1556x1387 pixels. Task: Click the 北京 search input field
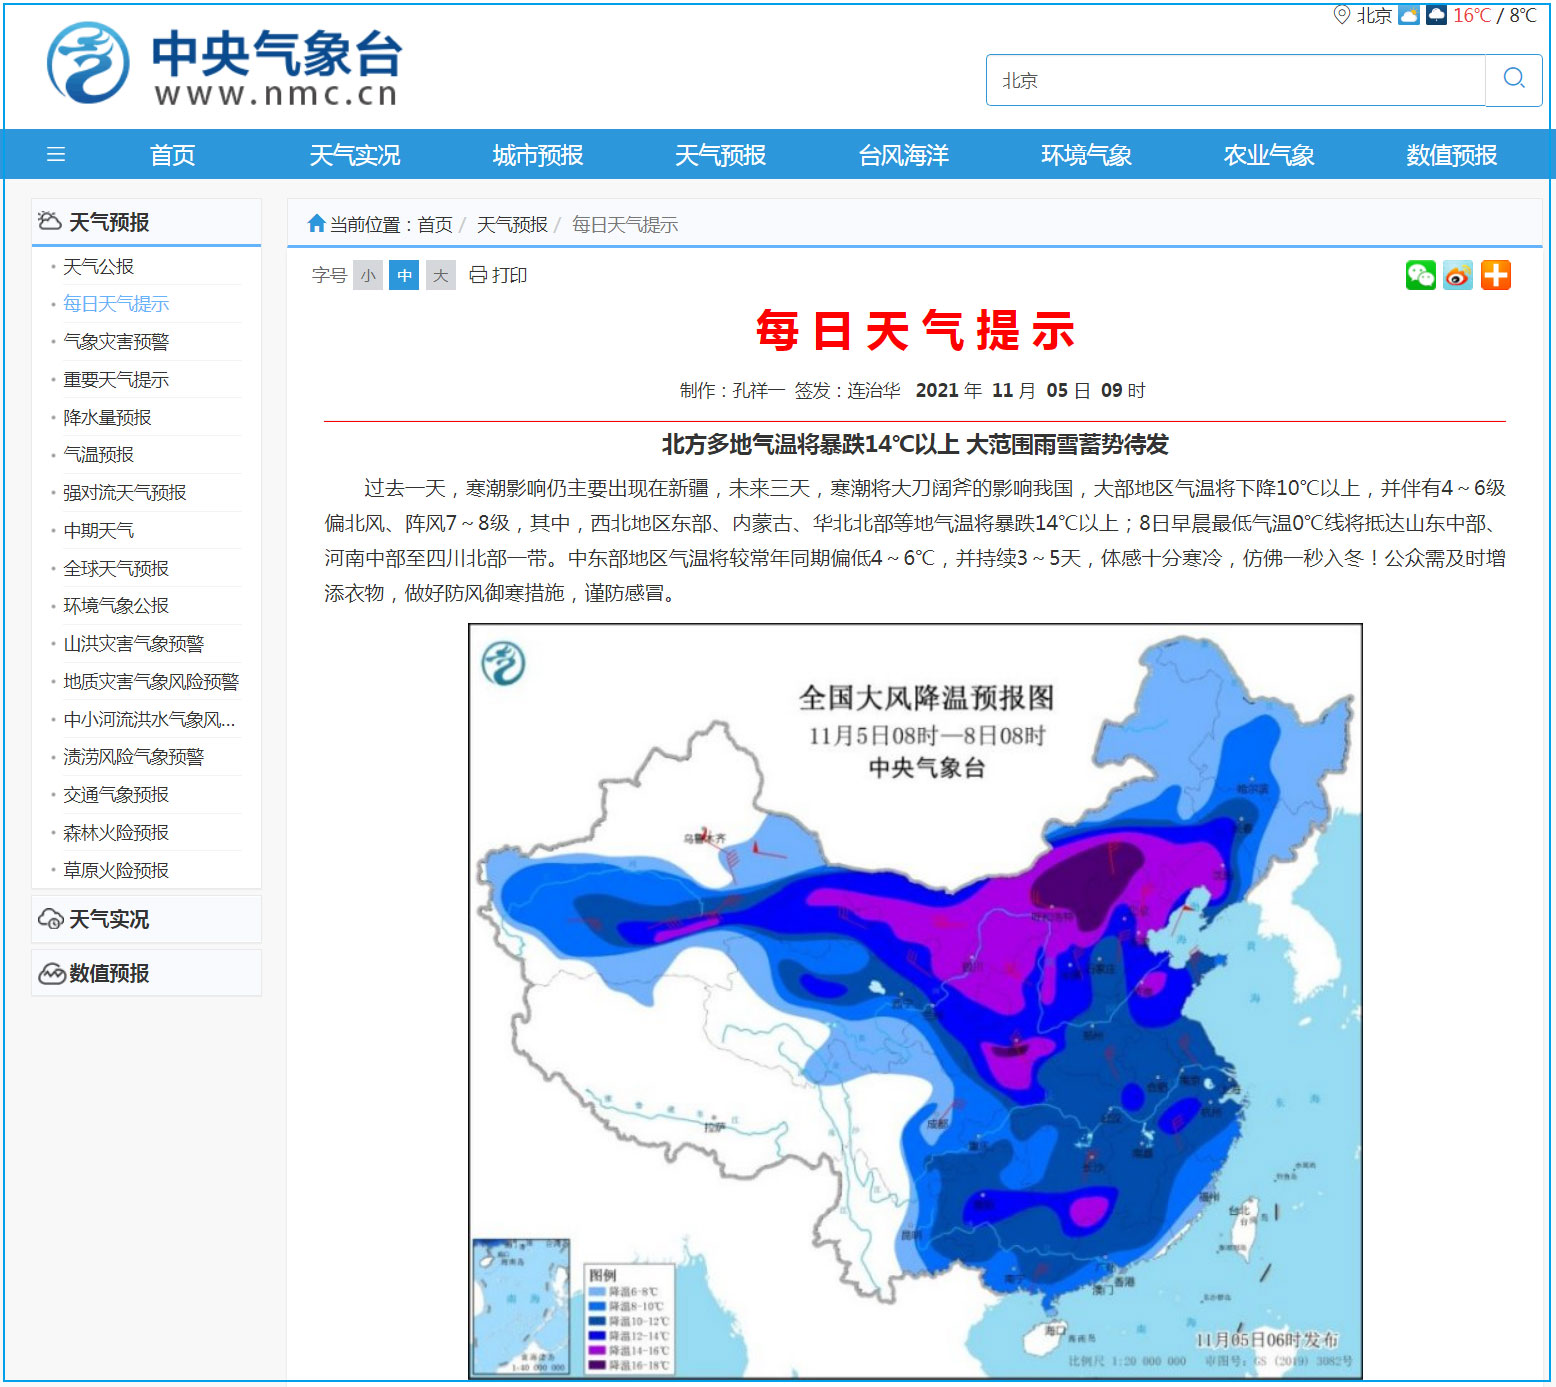click(x=1235, y=80)
